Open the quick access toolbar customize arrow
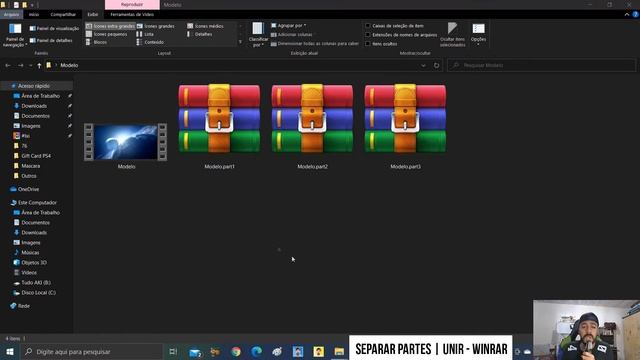 pos(32,5)
